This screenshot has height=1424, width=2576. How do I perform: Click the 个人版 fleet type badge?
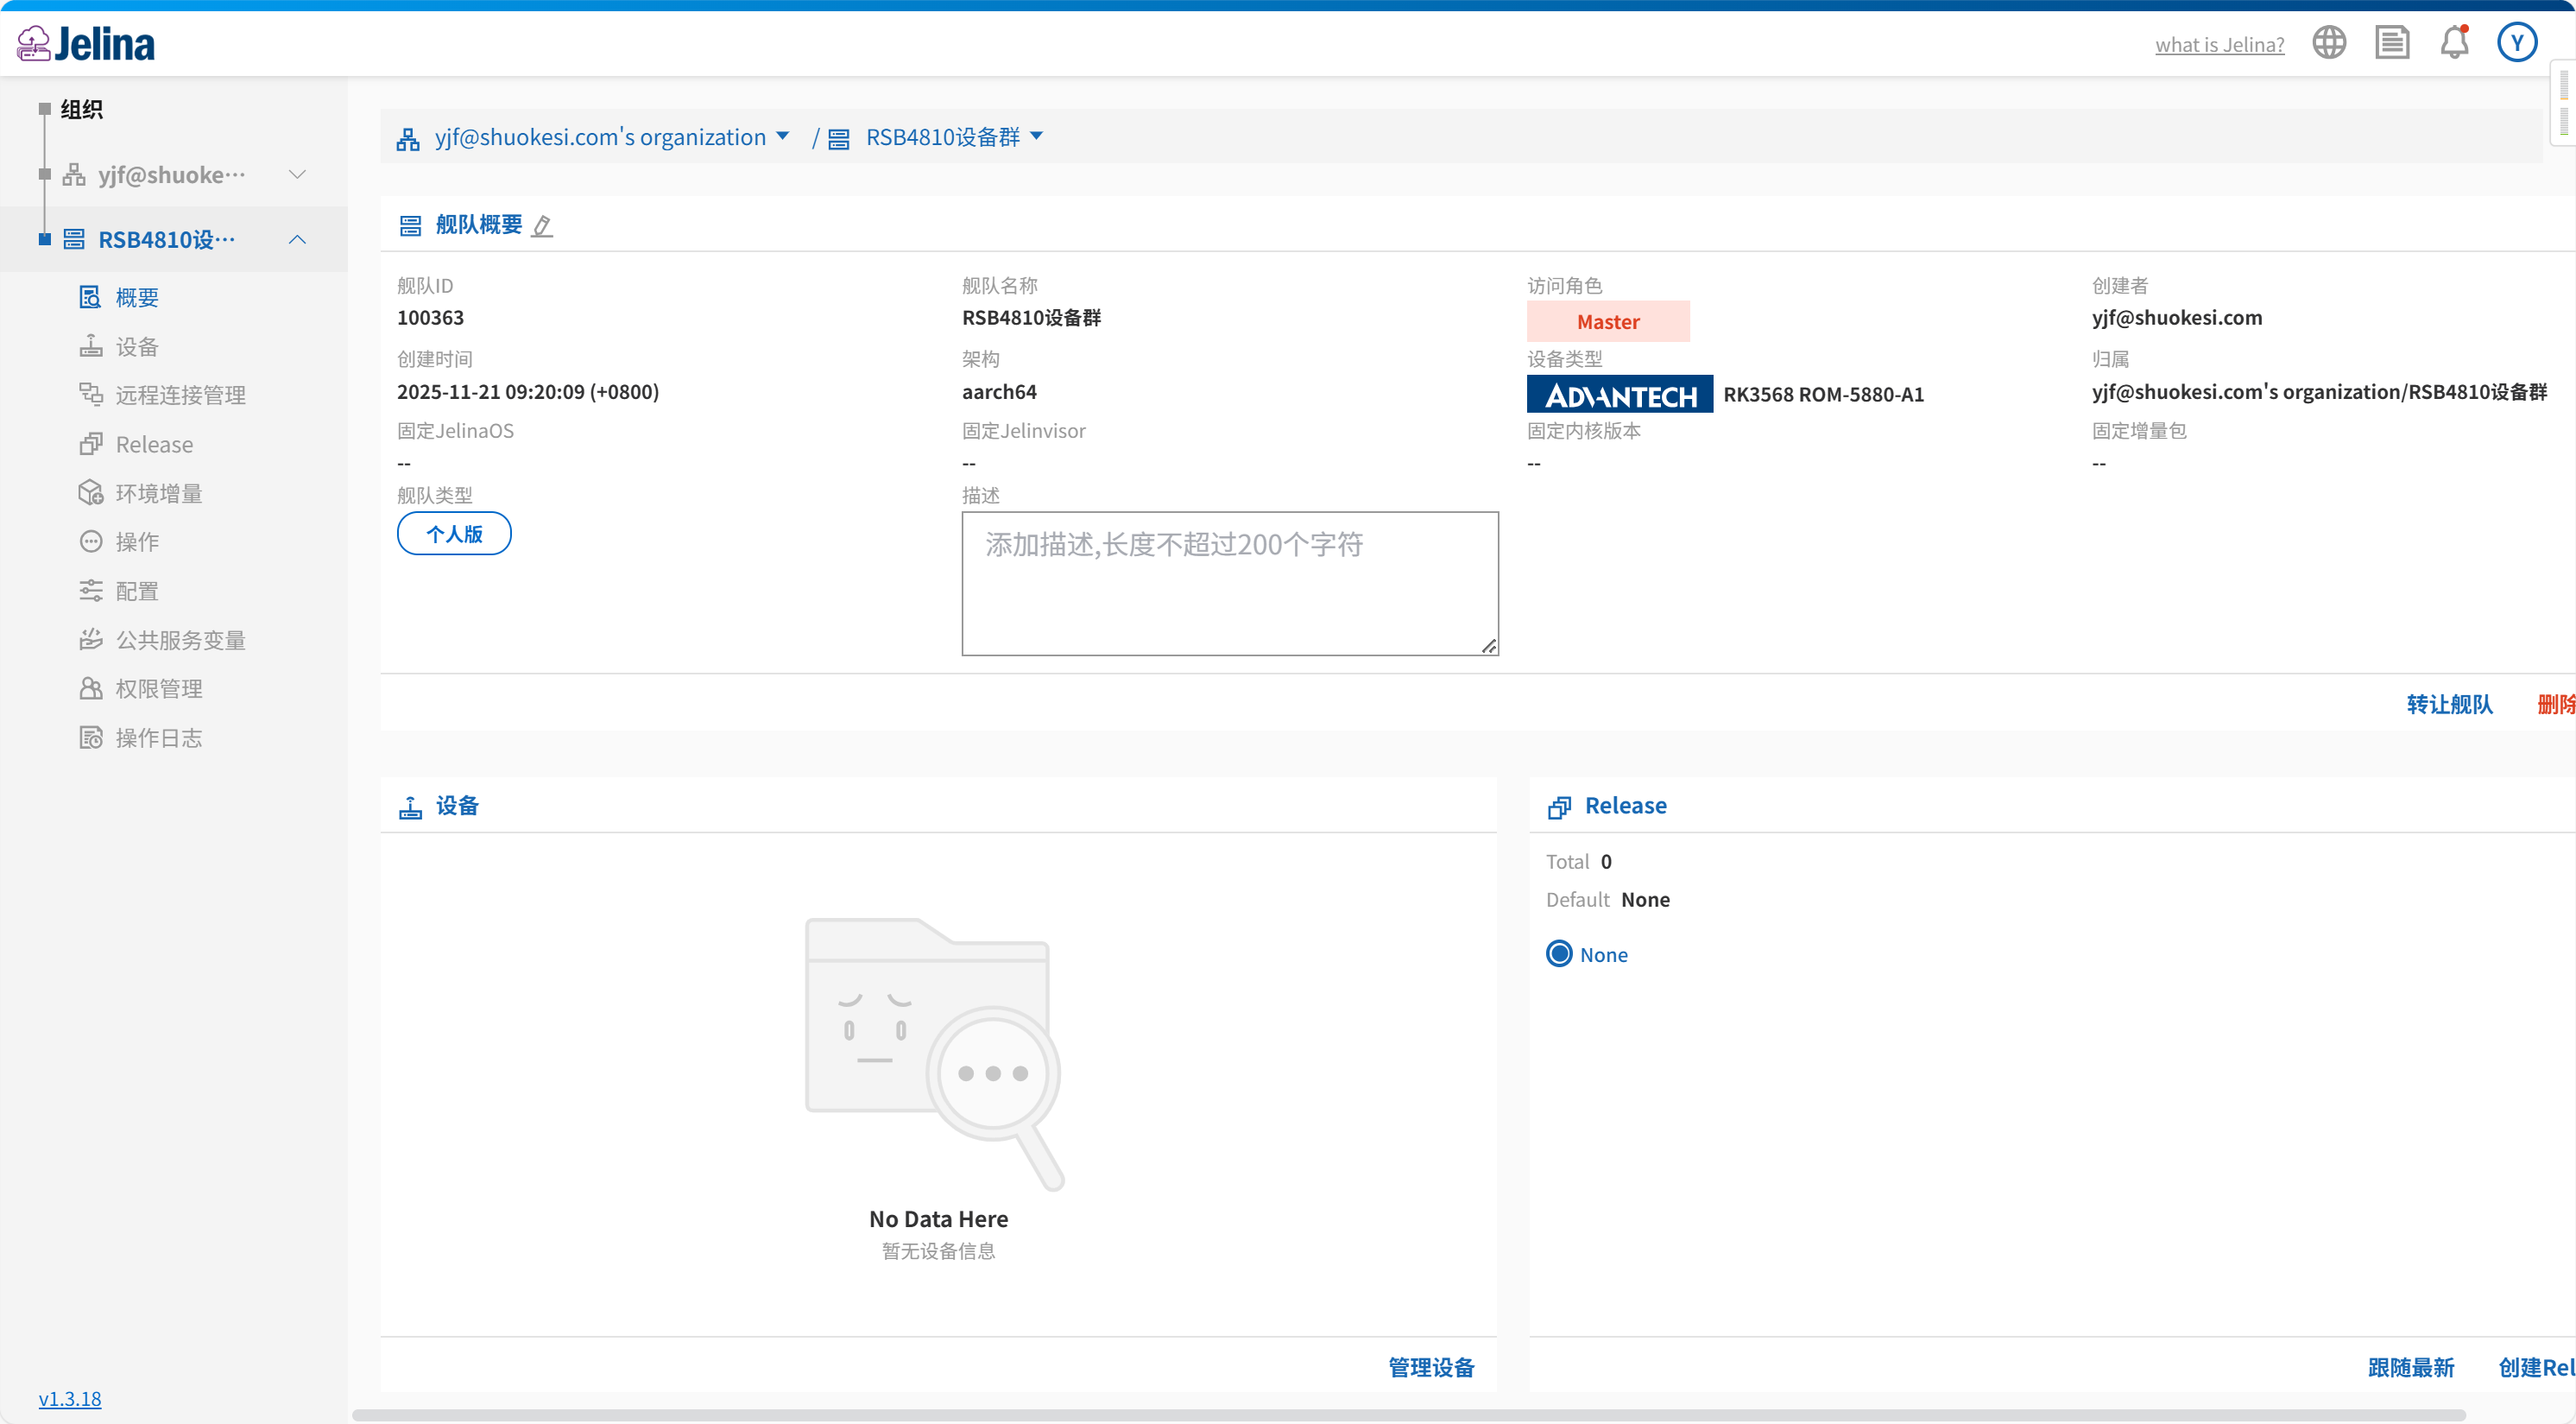(454, 534)
